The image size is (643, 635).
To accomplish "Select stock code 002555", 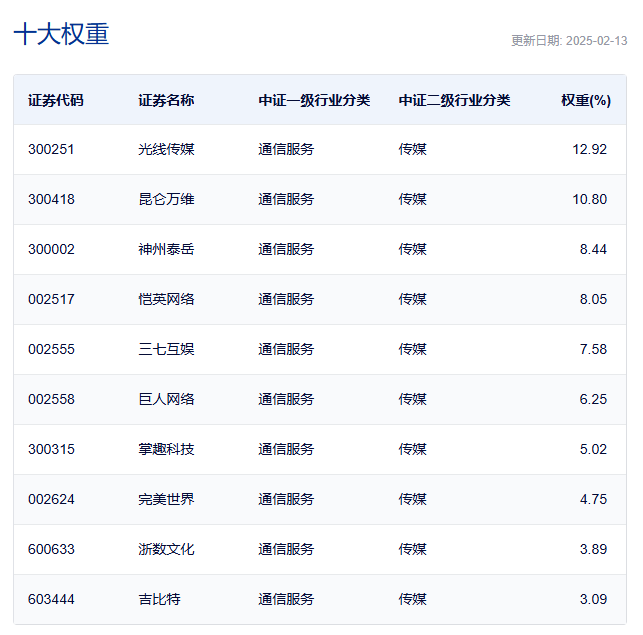I will click(51, 349).
